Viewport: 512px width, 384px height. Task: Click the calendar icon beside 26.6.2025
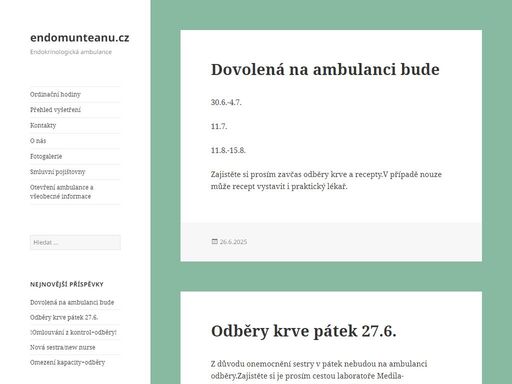point(214,241)
